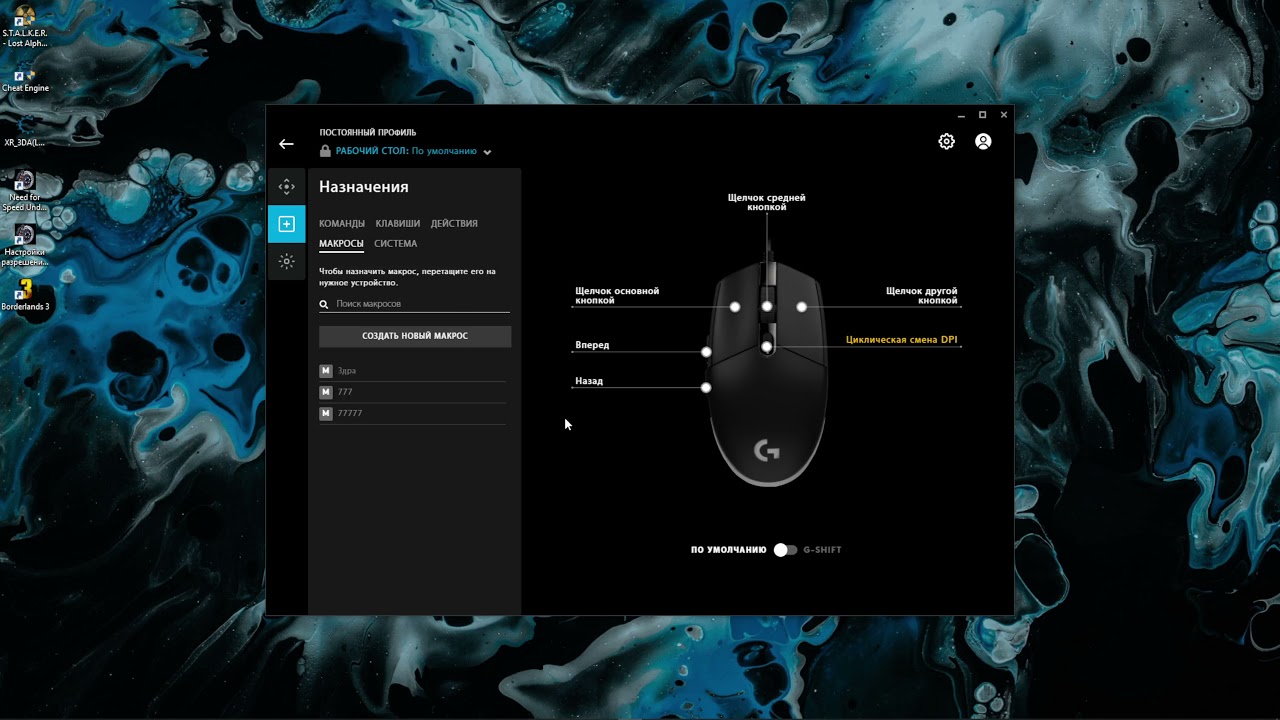Open Need for Speed Underground shortcut

[25, 190]
